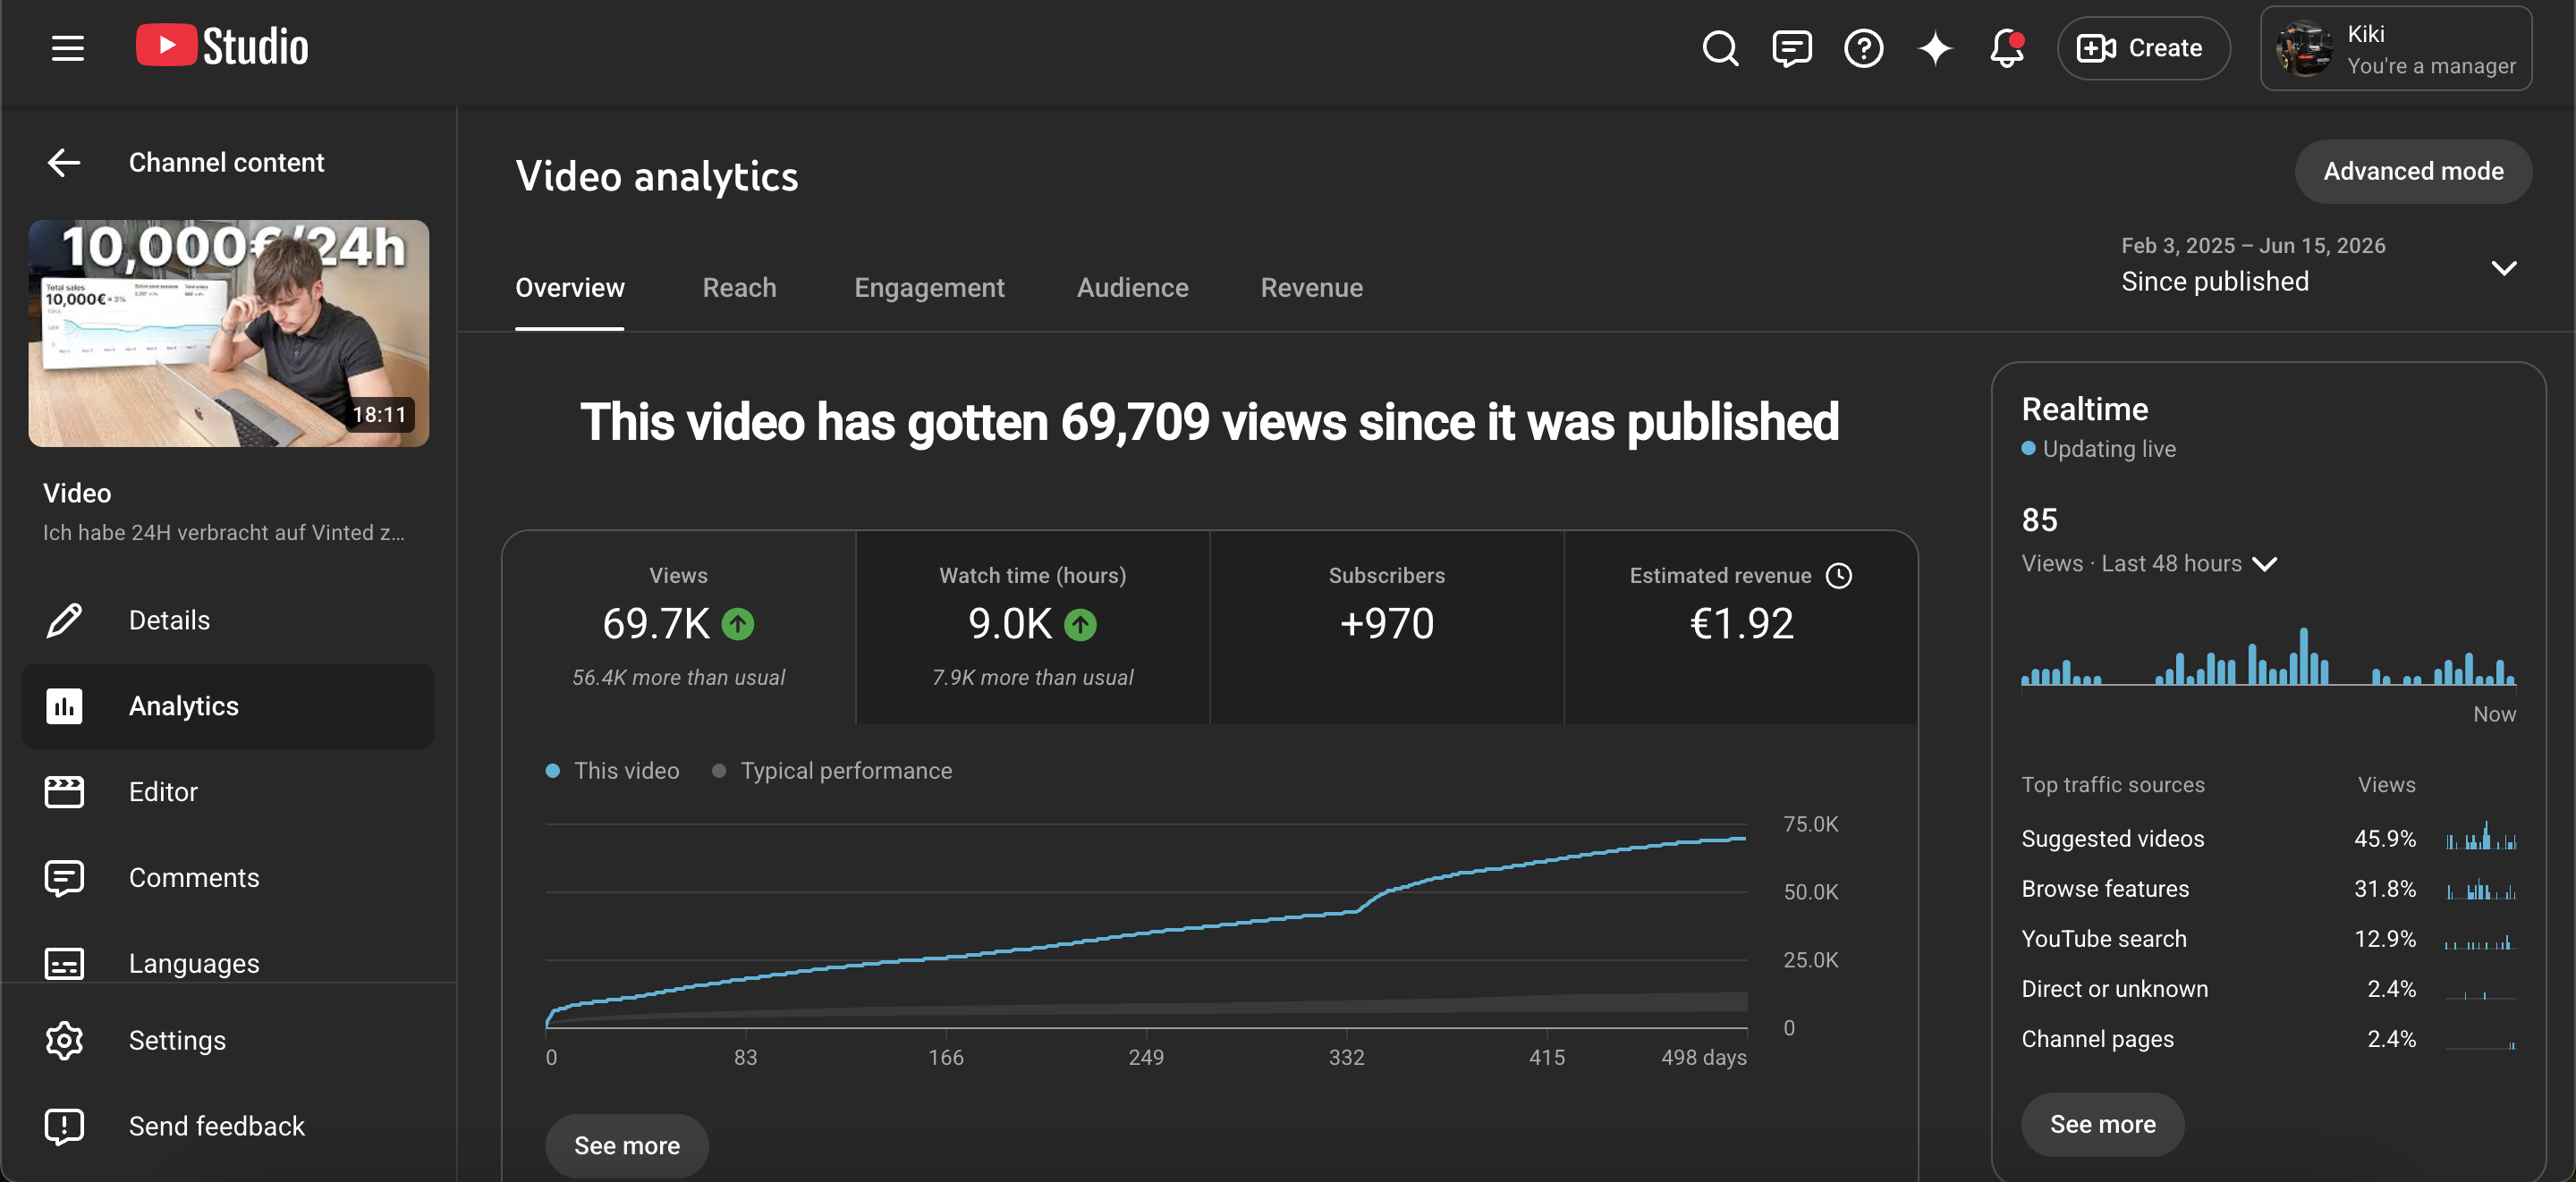This screenshot has width=2576, height=1182.
Task: Click Send feedback in the sidebar
Action: coord(228,1126)
